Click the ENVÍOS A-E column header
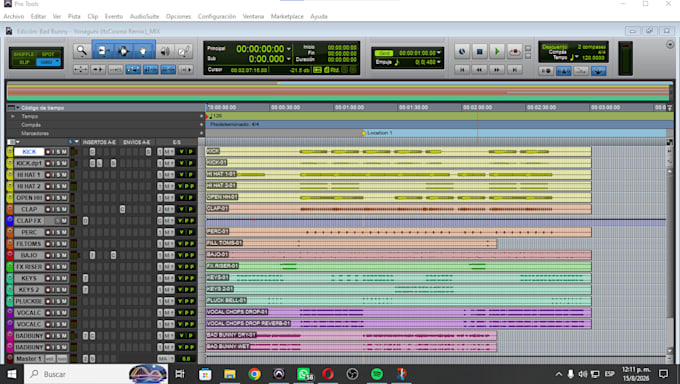Image resolution: width=680 pixels, height=384 pixels. [137, 142]
